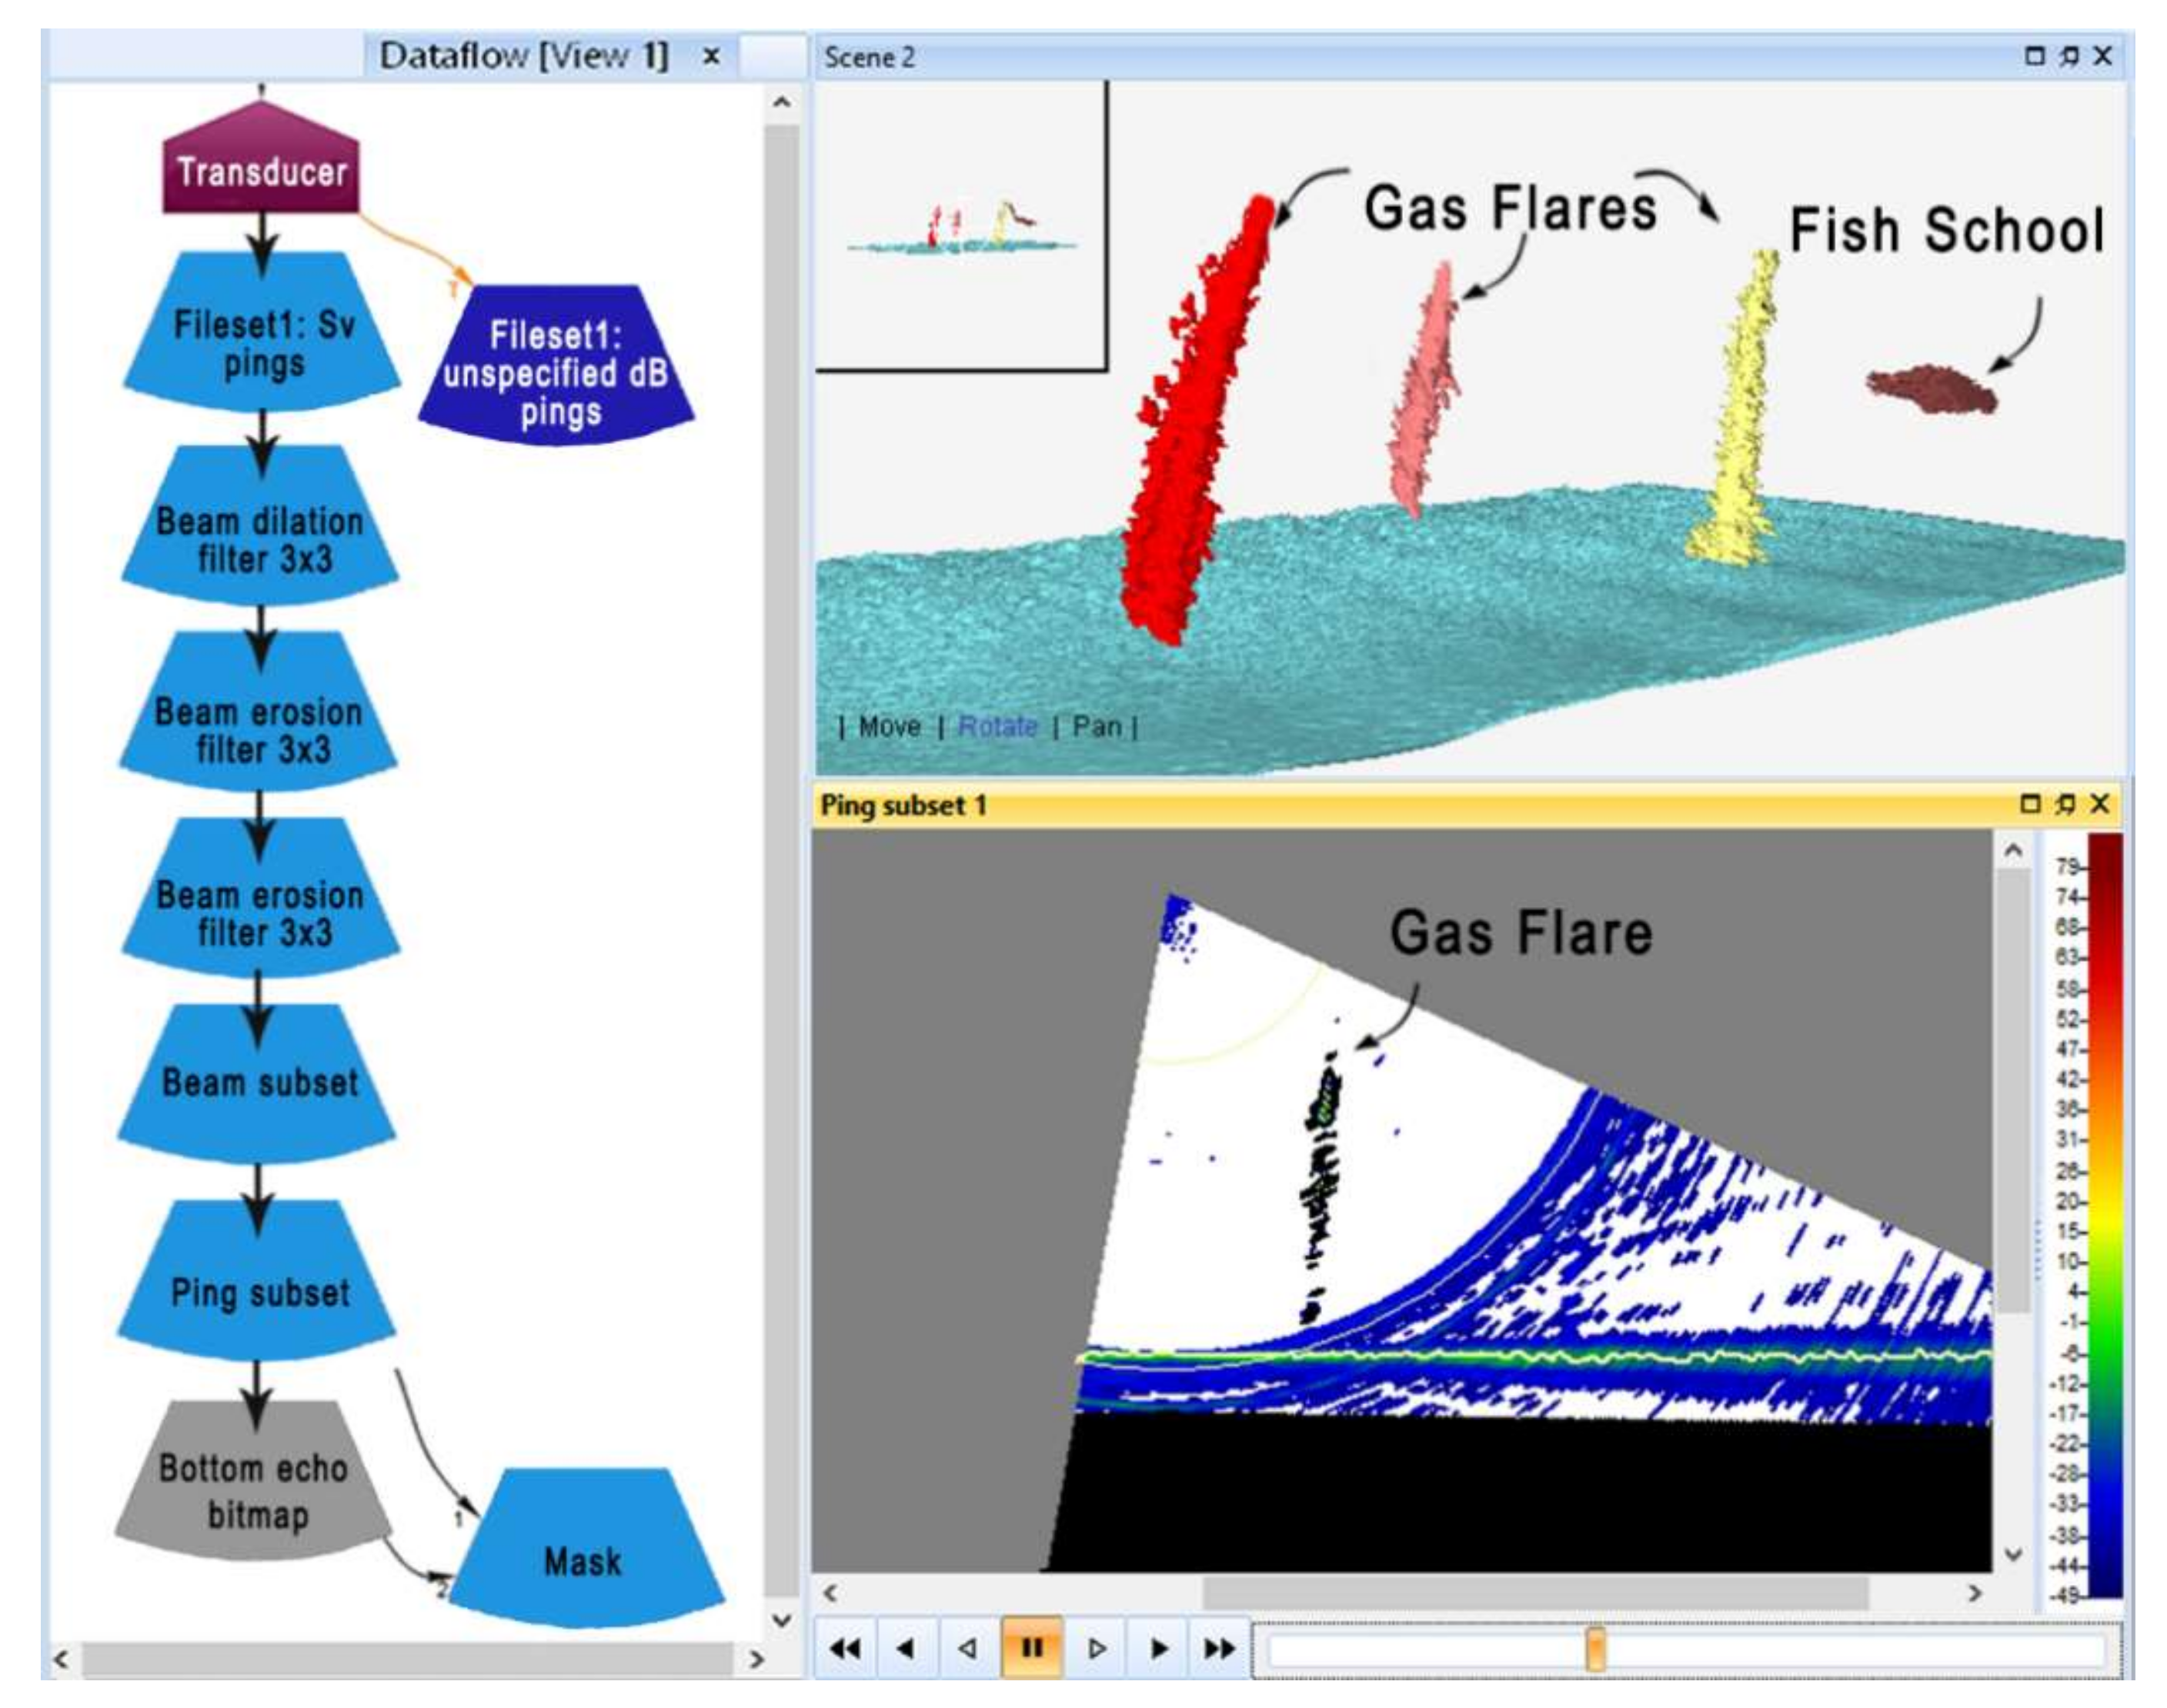
Task: Jump to first ping with rewind button
Action: pyautogui.click(x=845, y=1647)
